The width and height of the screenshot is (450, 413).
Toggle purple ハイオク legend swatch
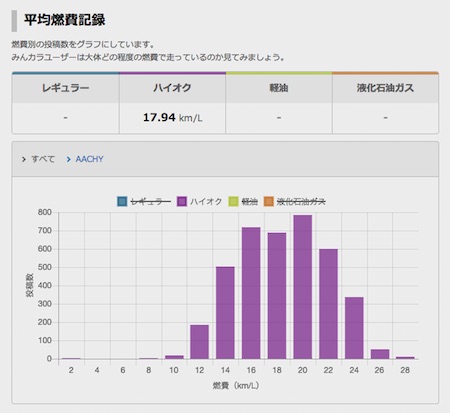[182, 201]
